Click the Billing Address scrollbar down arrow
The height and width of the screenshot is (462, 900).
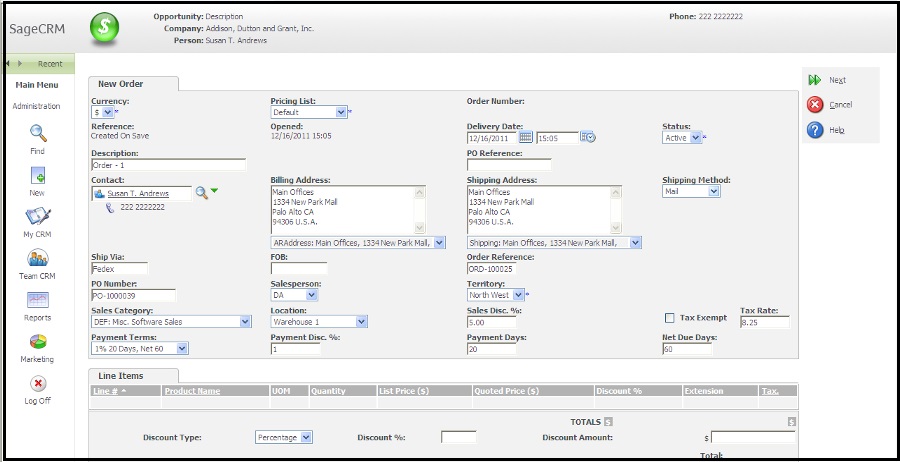tap(420, 228)
